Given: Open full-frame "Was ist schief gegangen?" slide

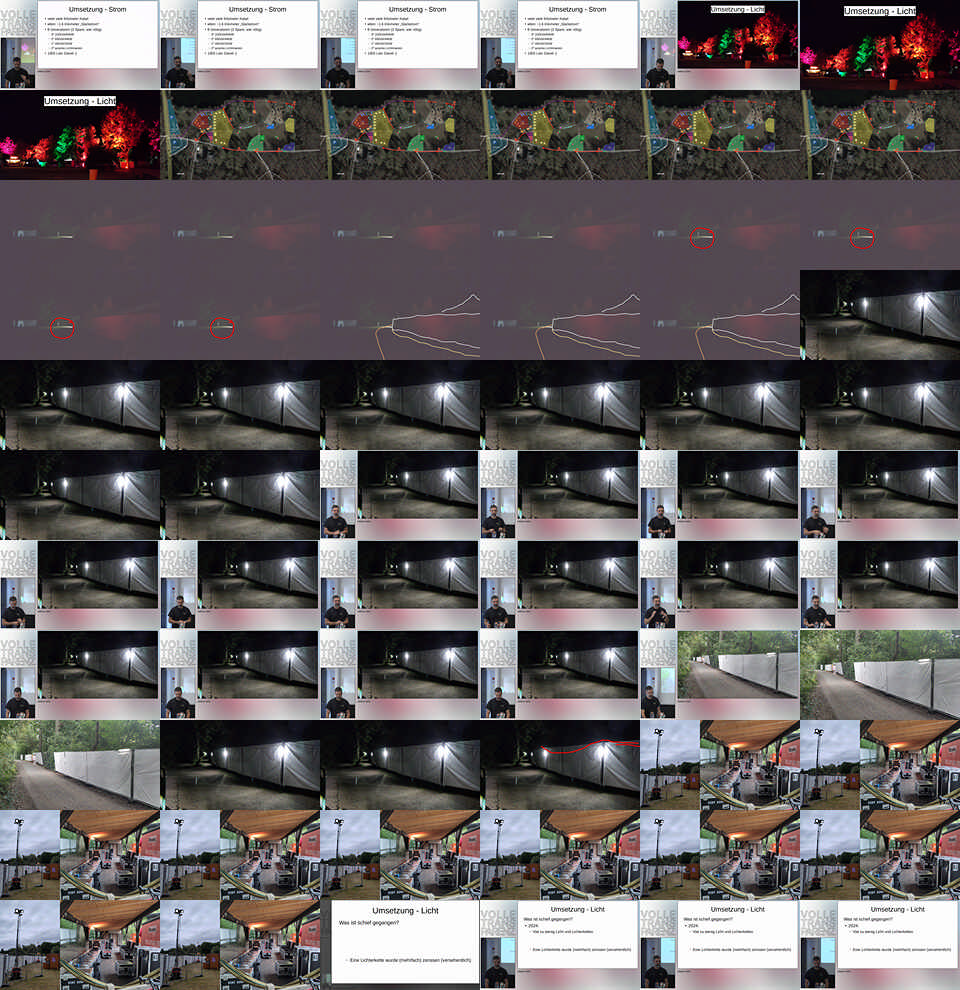Looking at the screenshot, I should point(400,945).
